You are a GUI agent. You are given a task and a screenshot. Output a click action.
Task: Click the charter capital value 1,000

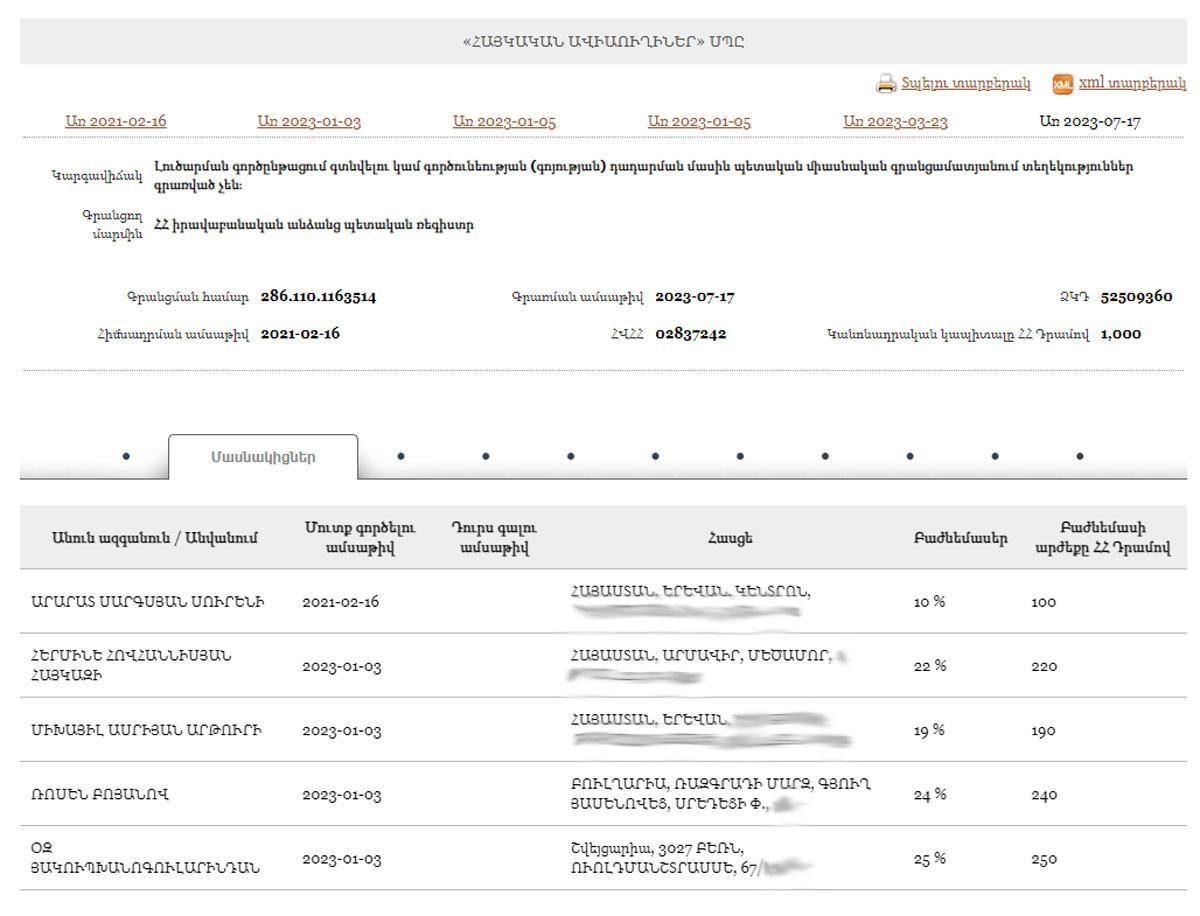1120,334
